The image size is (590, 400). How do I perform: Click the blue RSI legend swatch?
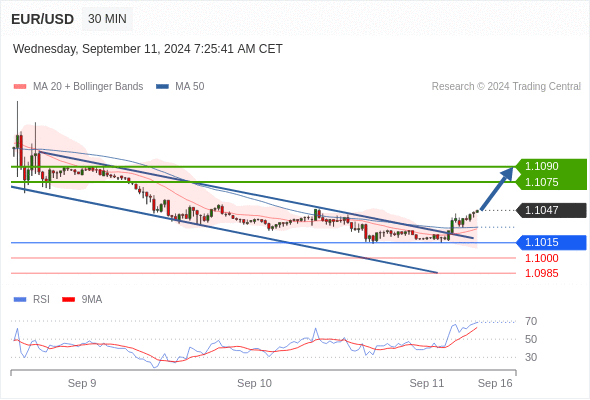(20, 300)
